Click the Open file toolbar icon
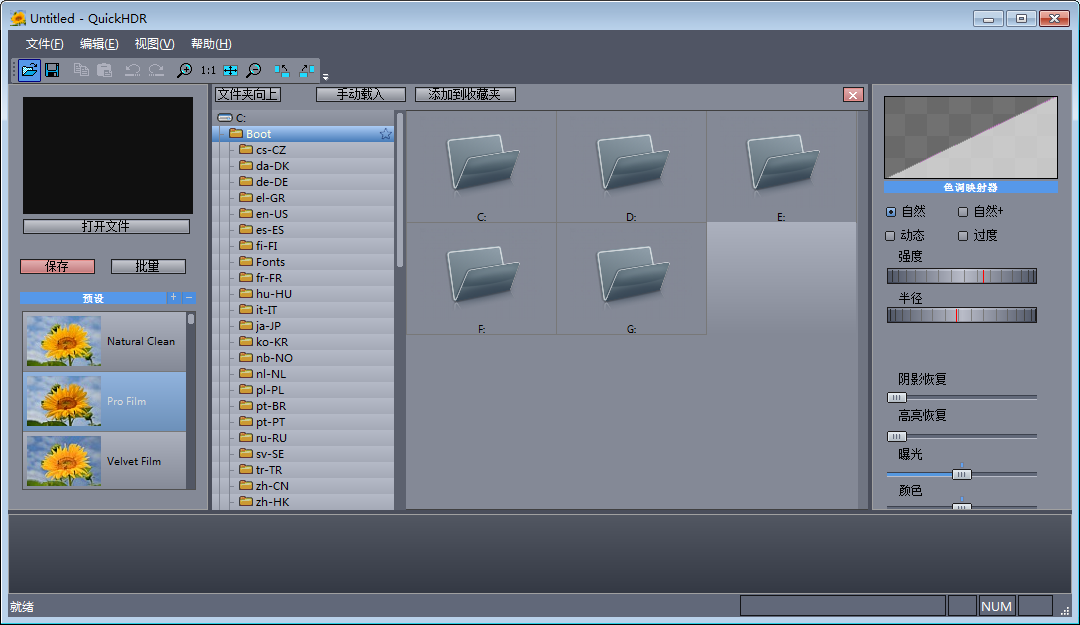The height and width of the screenshot is (625, 1080). (29, 70)
